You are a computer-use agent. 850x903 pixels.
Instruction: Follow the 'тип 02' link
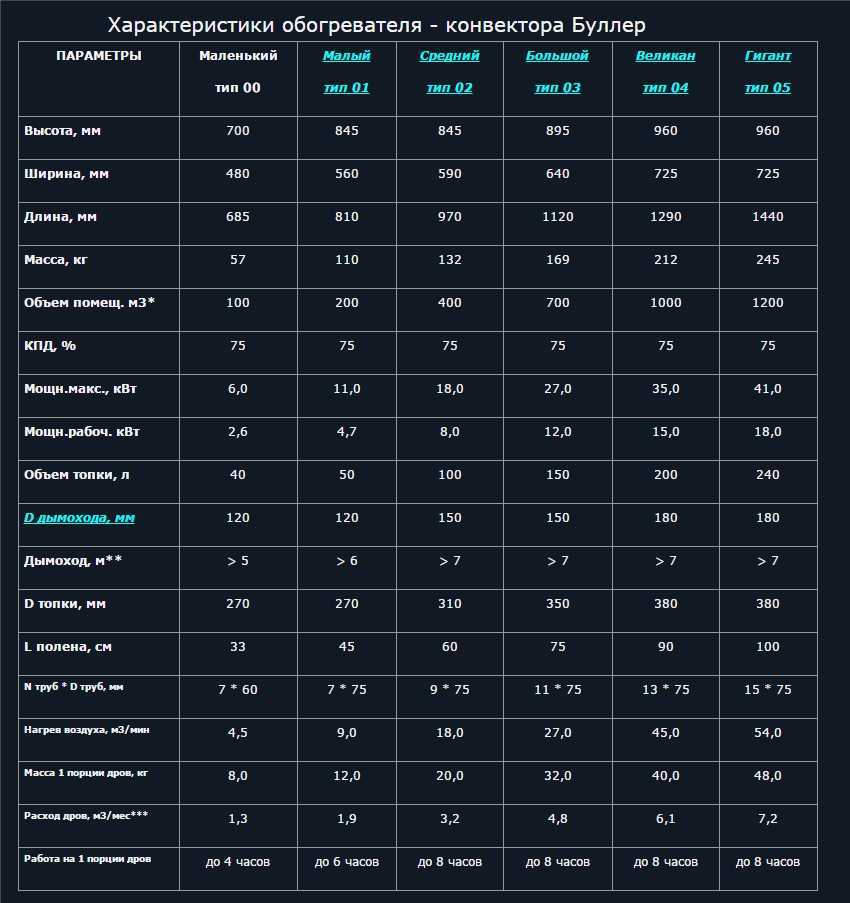coord(449,88)
